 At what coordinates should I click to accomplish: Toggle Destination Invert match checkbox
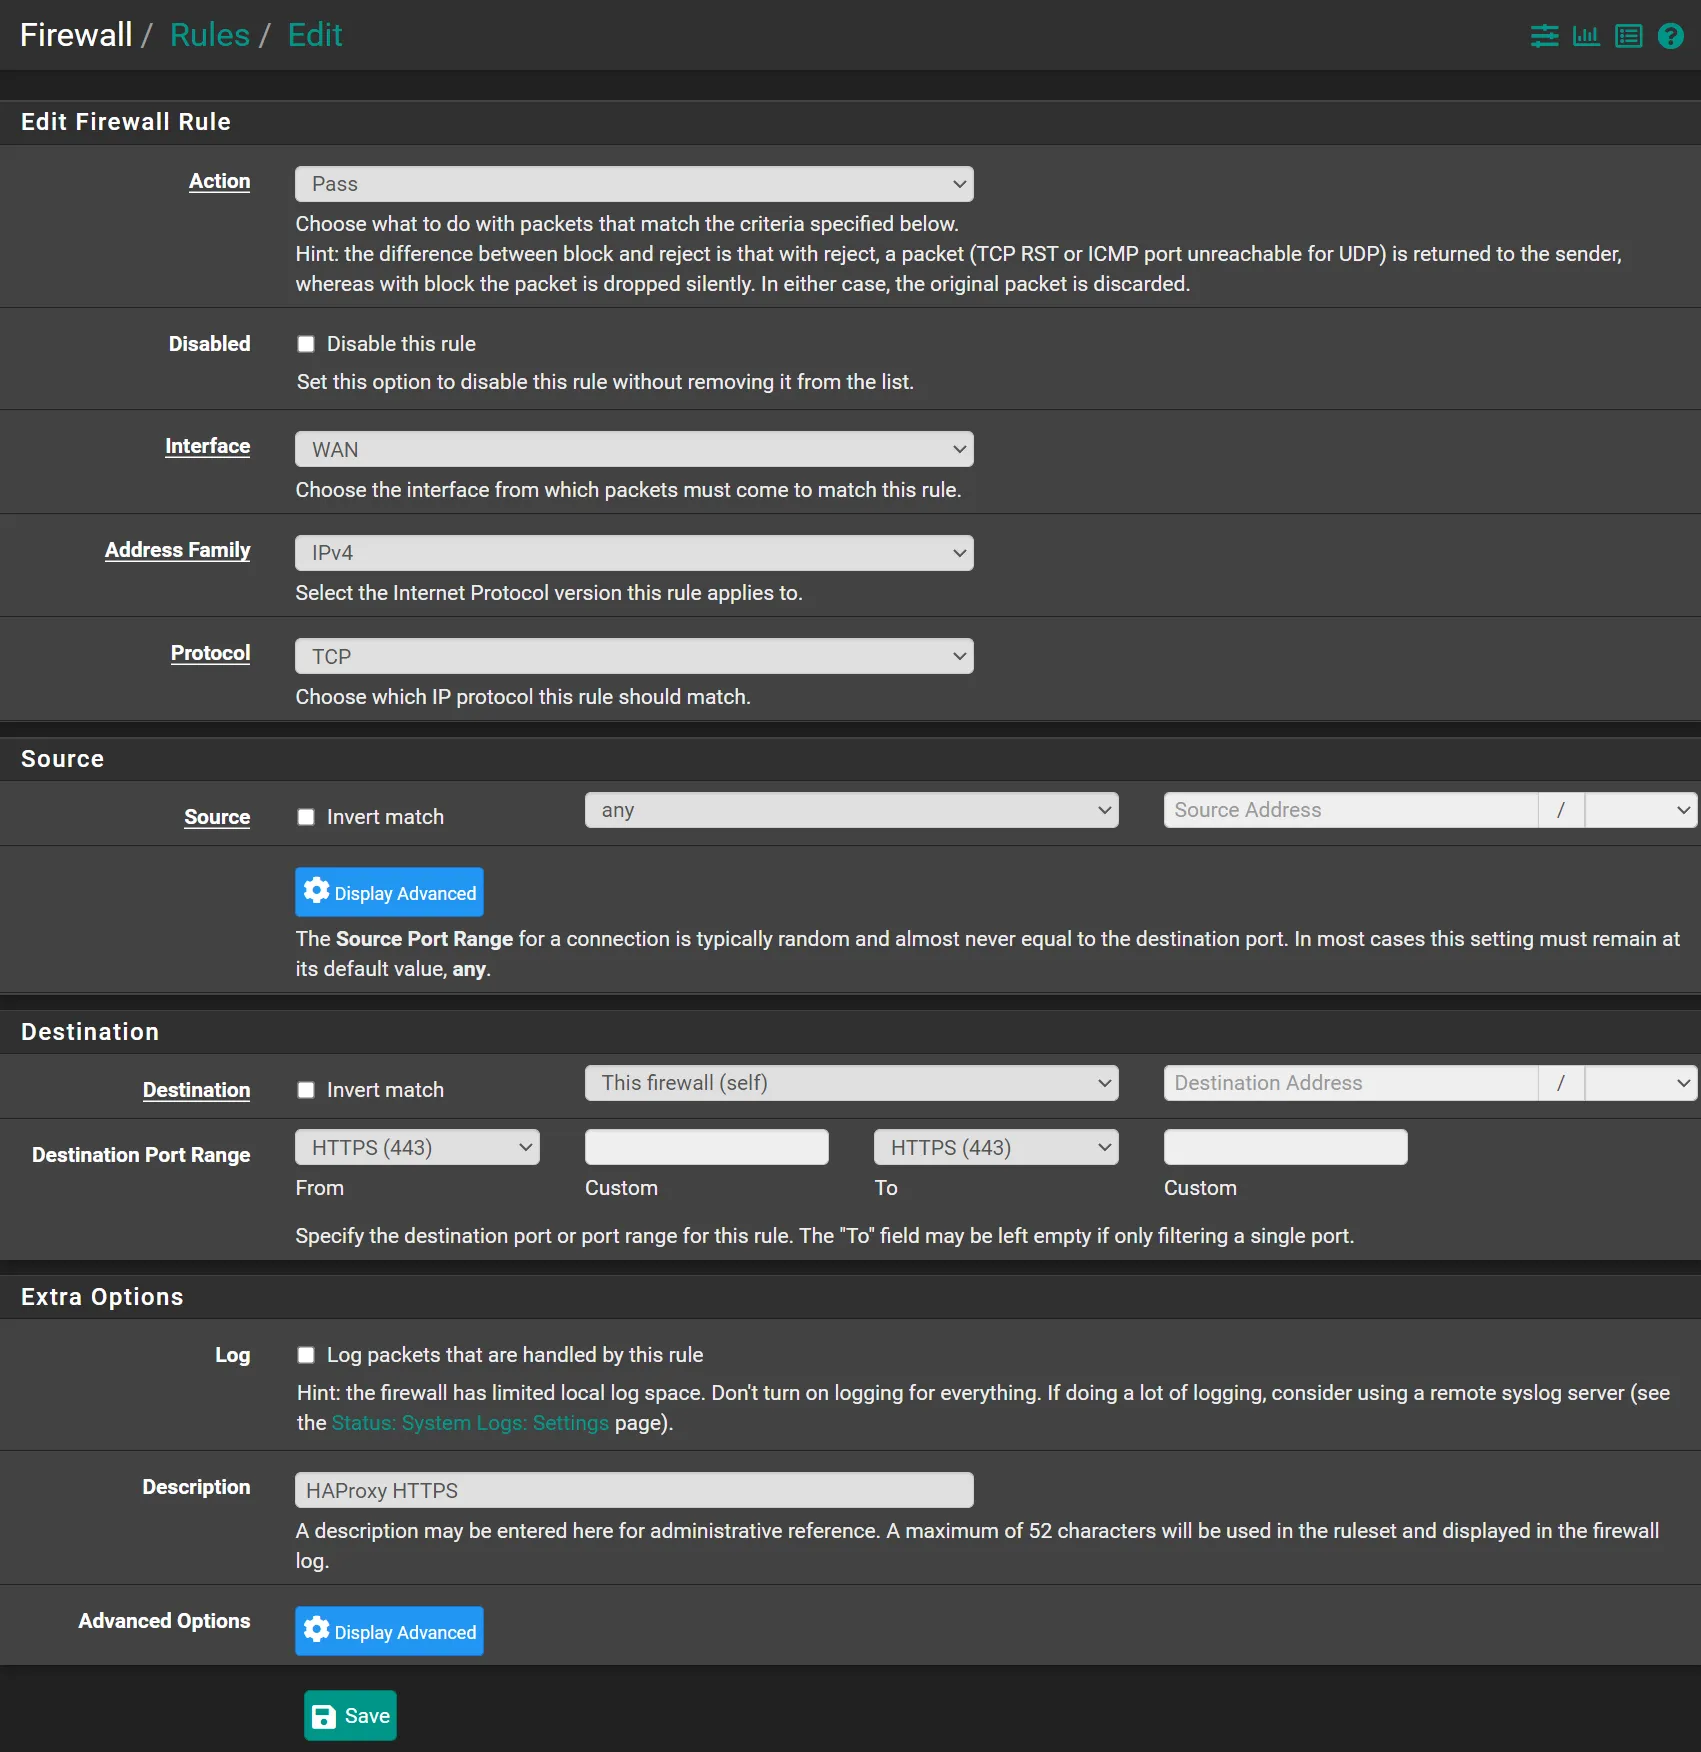pos(306,1090)
